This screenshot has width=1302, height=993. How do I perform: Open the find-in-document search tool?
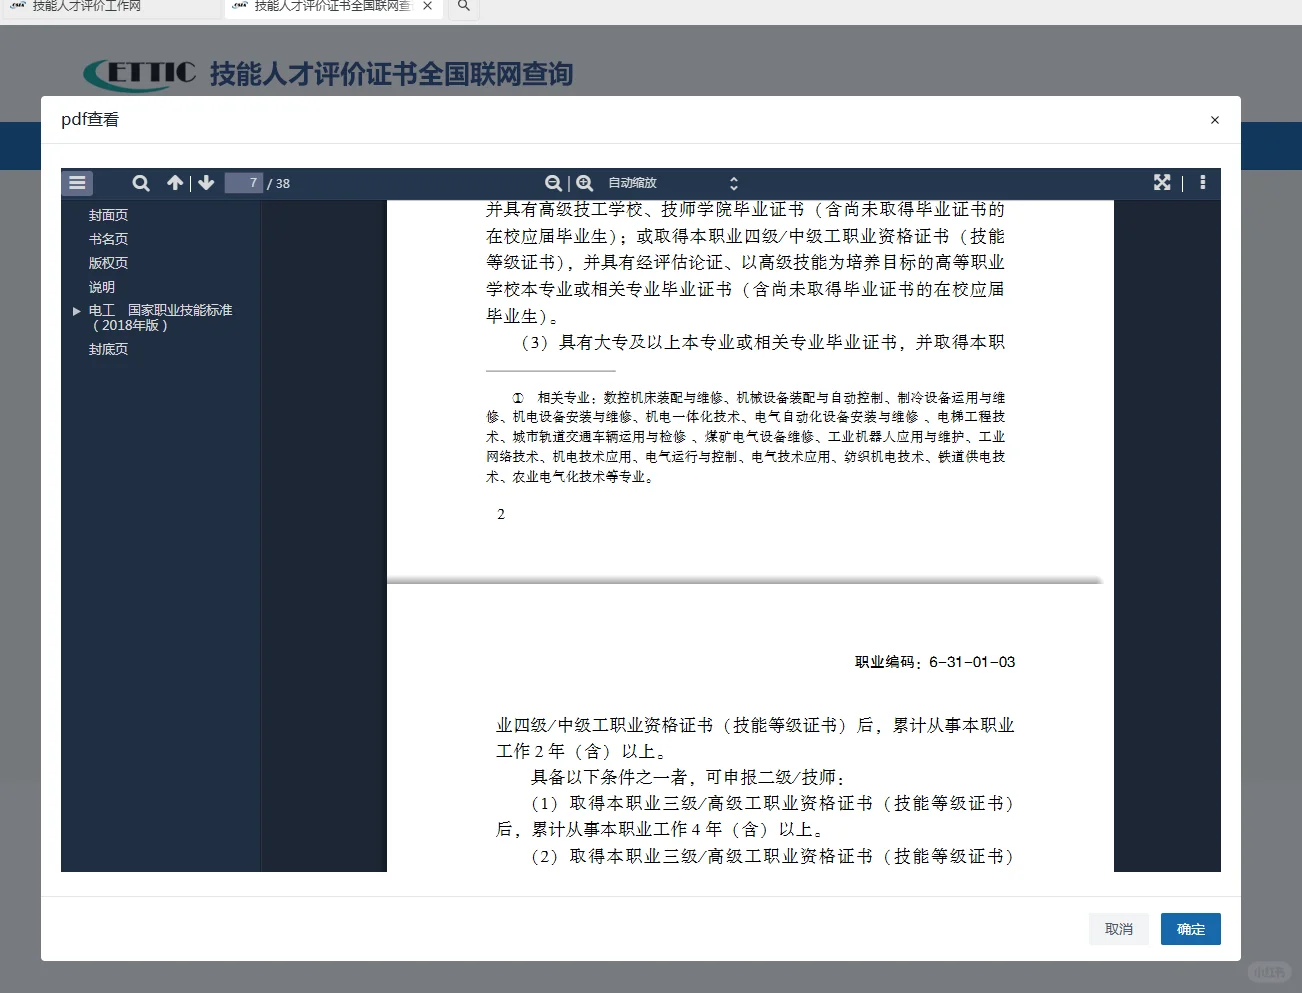pos(140,183)
